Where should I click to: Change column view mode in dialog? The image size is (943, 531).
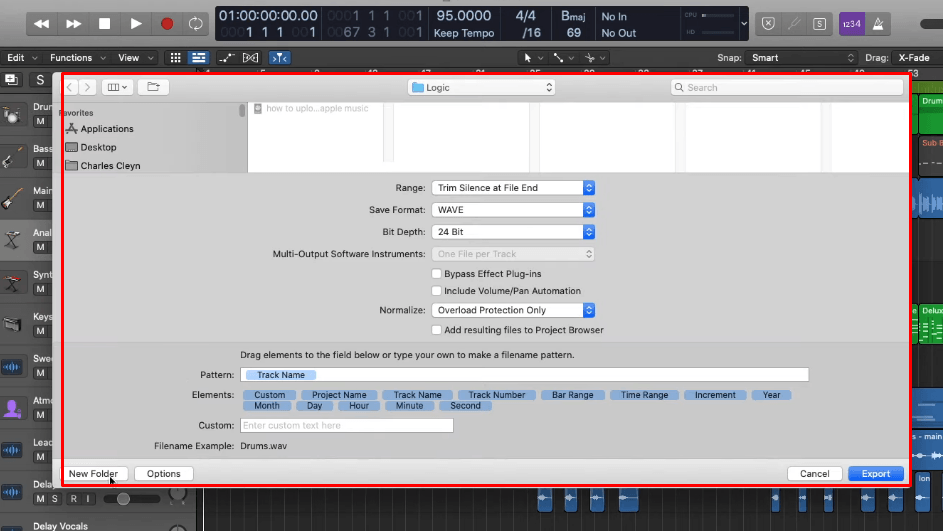pos(117,87)
